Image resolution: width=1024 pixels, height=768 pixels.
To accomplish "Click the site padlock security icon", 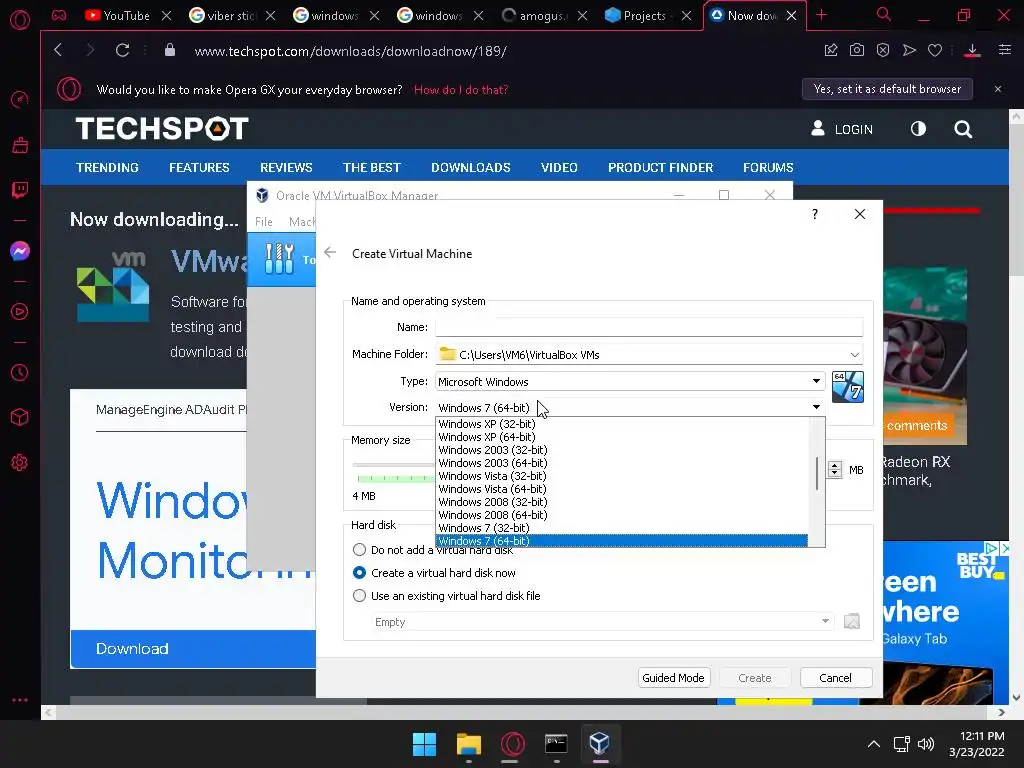I will click(170, 50).
